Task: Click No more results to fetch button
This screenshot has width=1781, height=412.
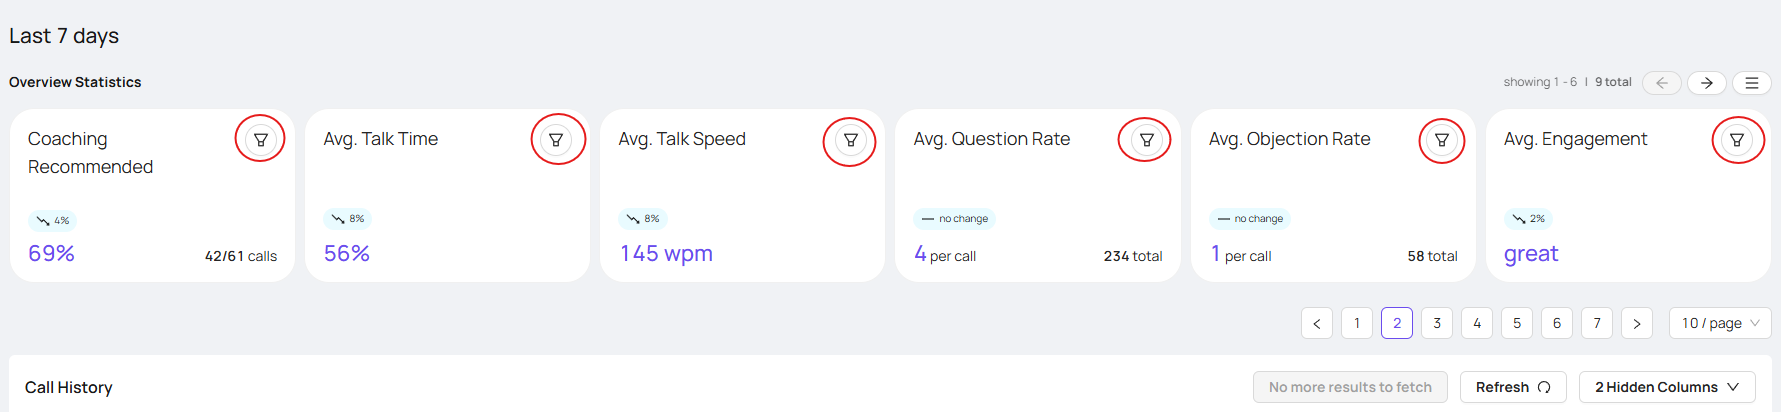Action: coord(1350,387)
